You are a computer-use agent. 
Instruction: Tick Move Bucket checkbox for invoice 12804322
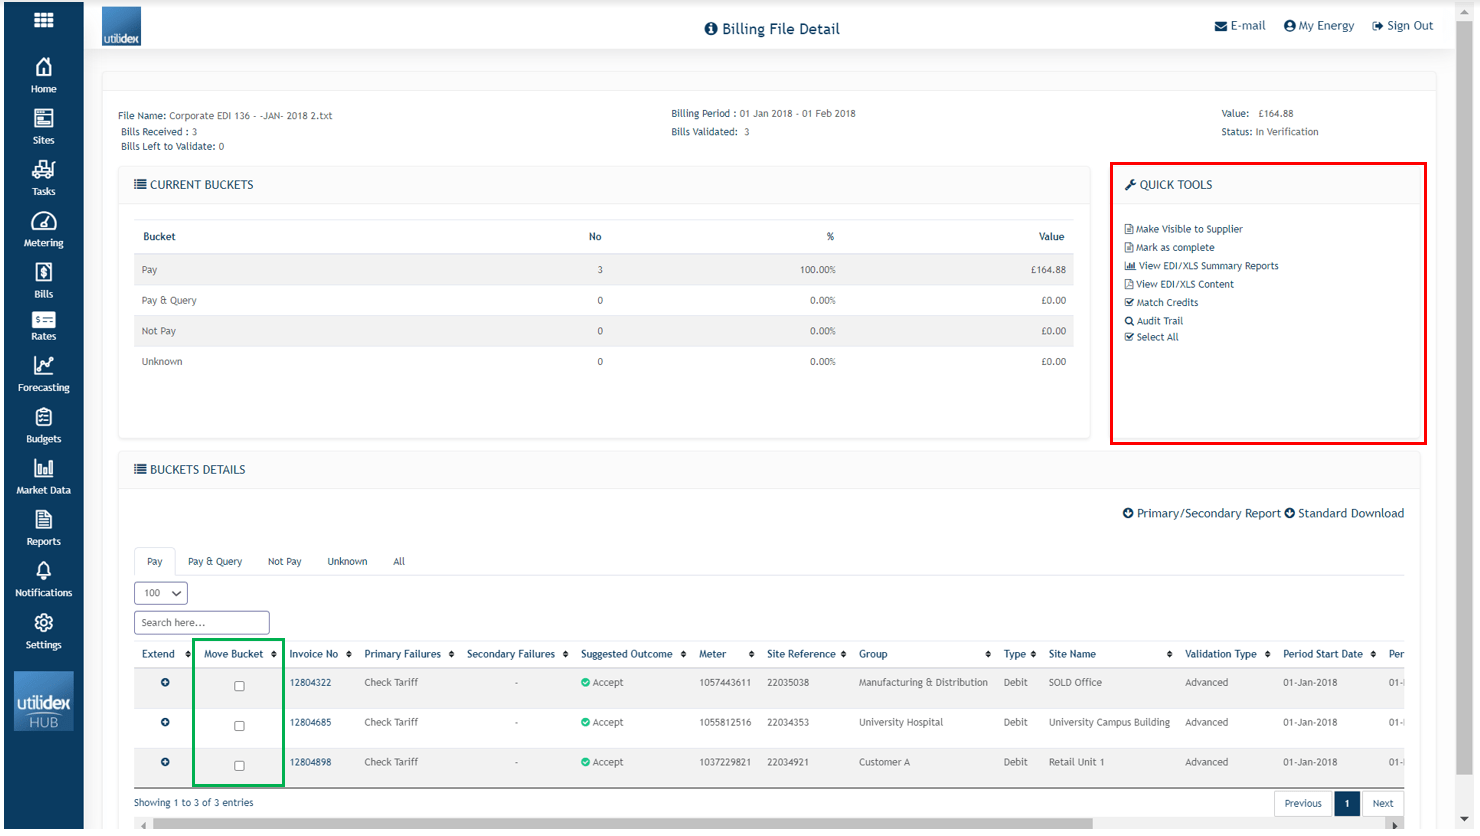[x=239, y=686]
